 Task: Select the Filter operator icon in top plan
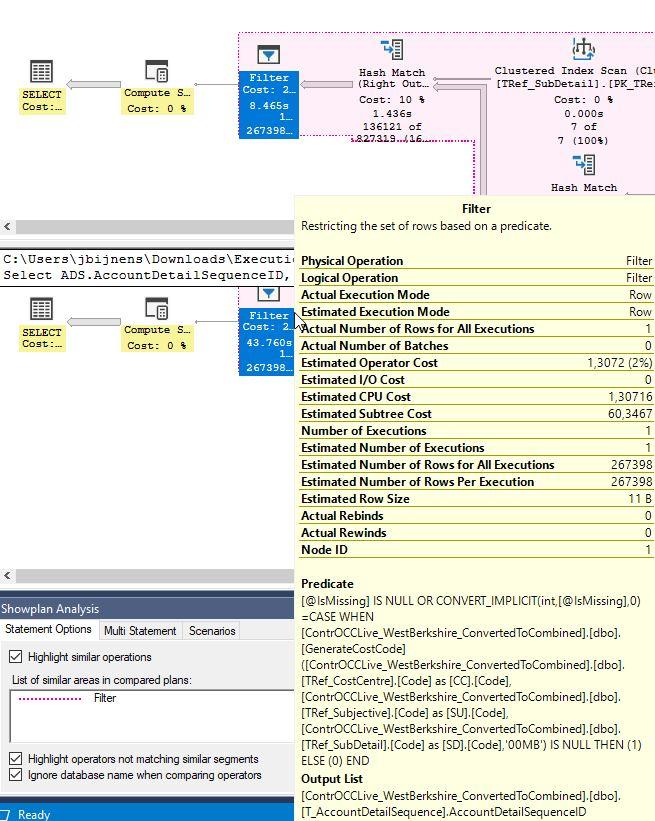269,54
